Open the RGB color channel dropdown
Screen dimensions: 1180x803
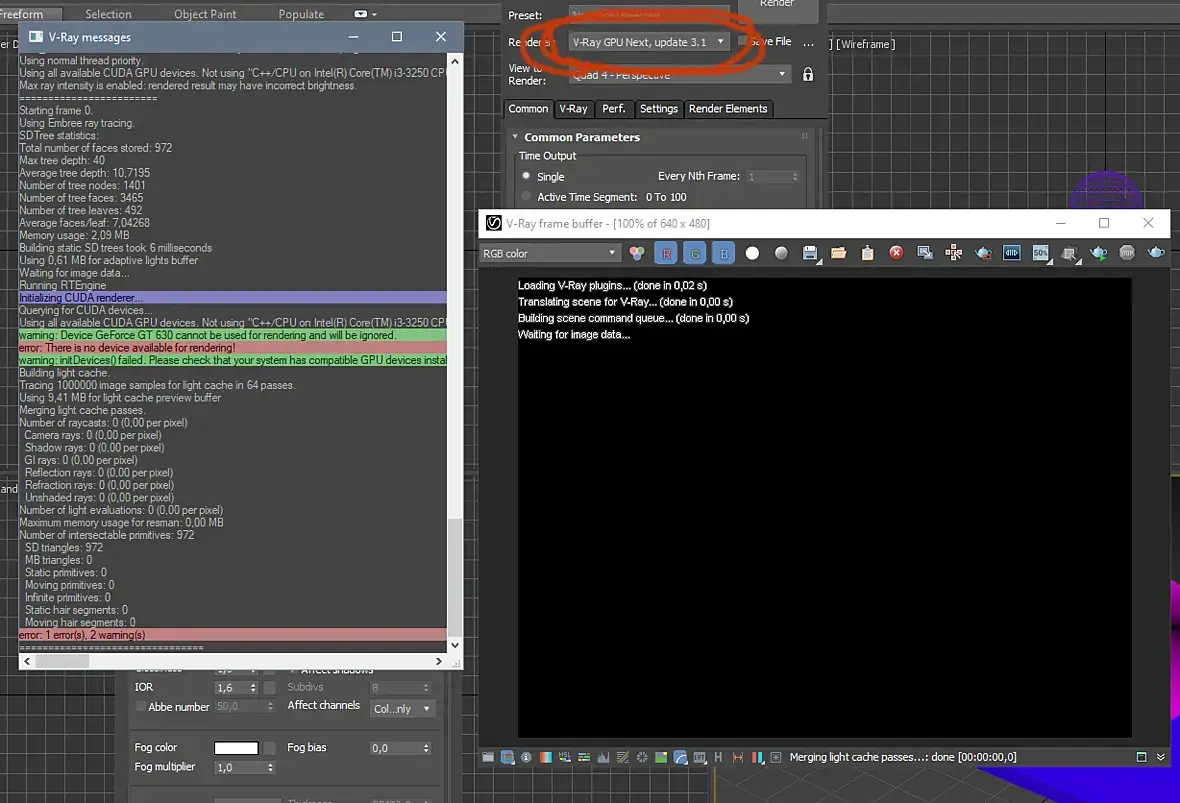[x=549, y=254]
